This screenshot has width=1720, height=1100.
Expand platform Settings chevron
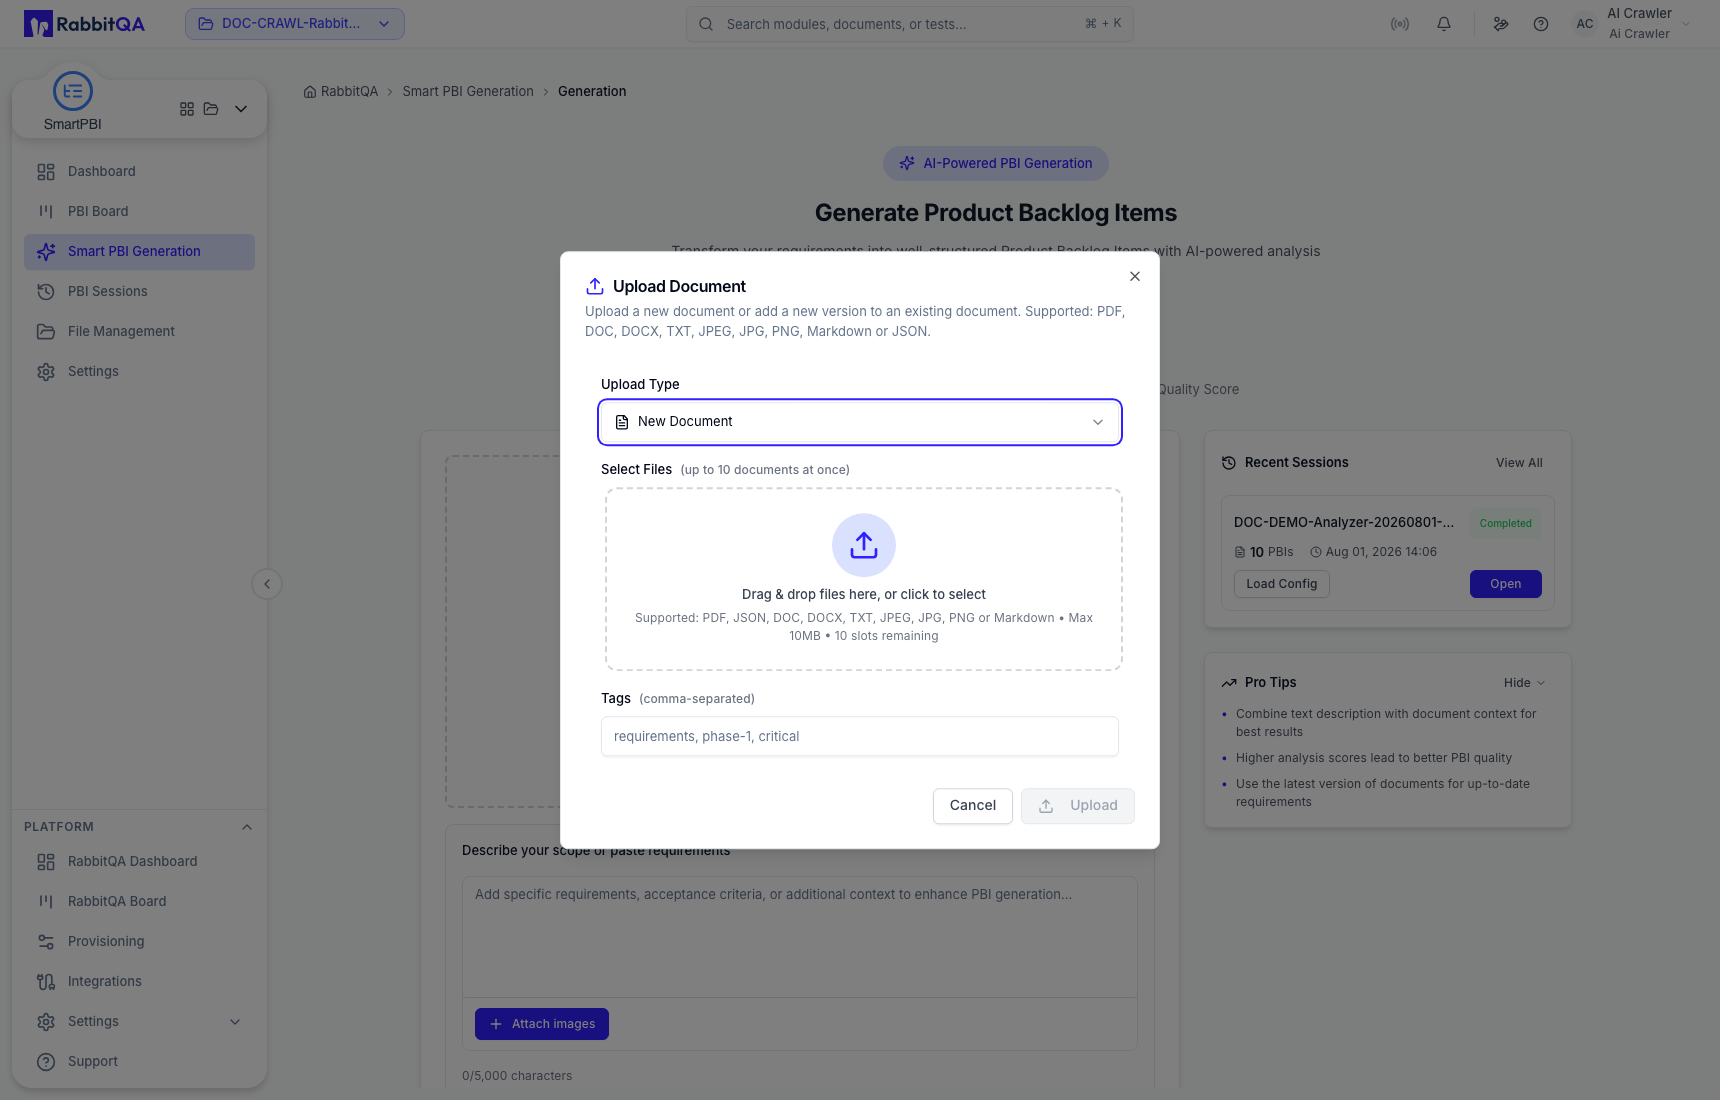[x=235, y=1021]
